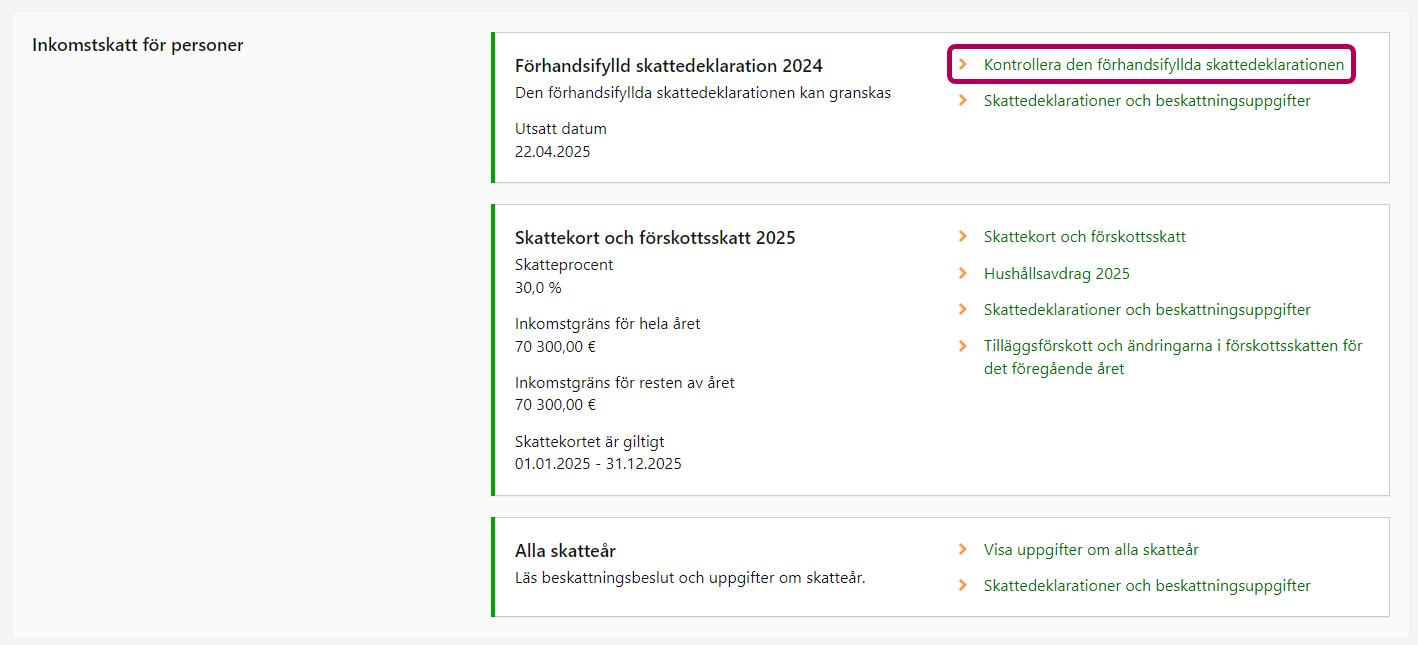Click chevron beside Skattedeklarationer link in Skattekort 2025 card

[x=963, y=309]
